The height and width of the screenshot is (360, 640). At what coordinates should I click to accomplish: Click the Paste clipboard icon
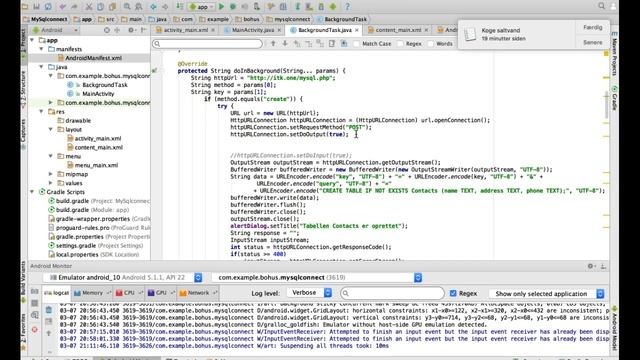tap(112, 7)
